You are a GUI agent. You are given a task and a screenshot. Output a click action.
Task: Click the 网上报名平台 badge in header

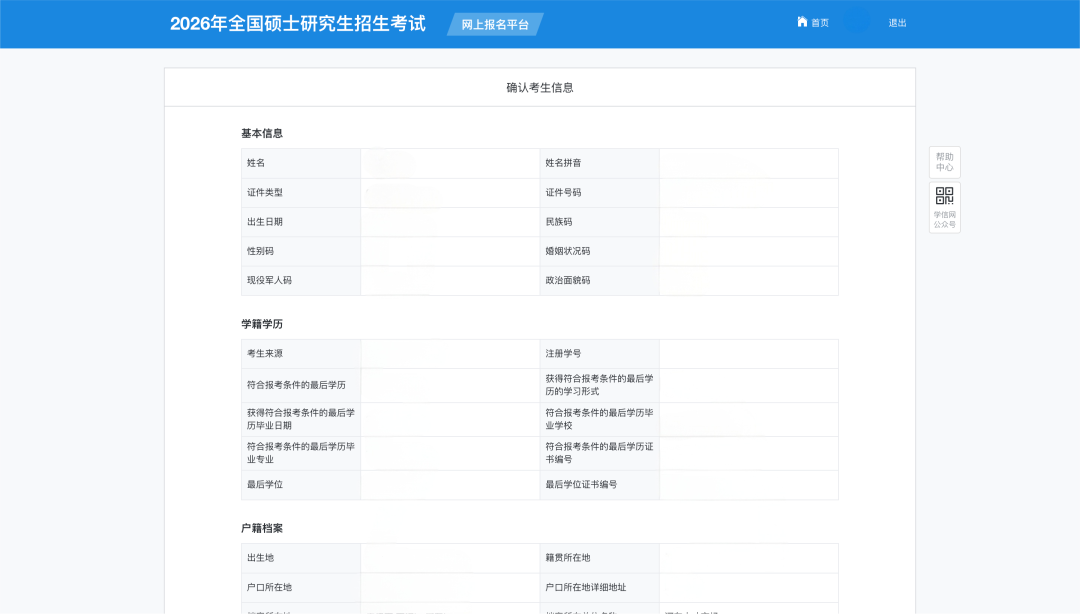point(495,24)
